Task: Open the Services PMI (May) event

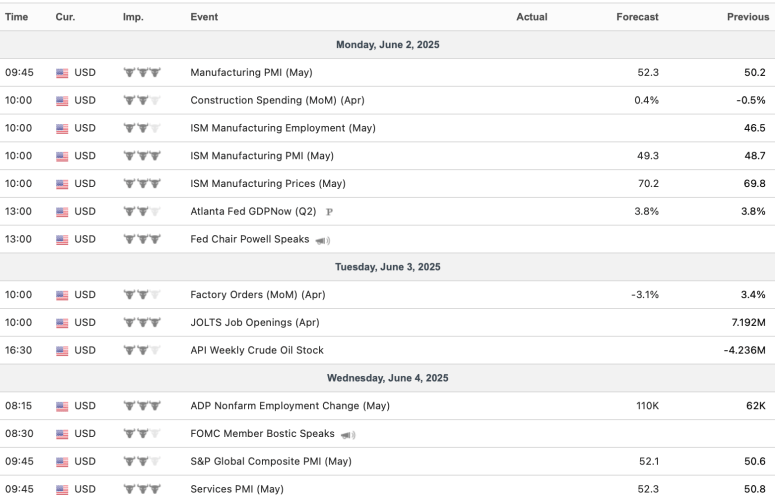Action: [237, 489]
